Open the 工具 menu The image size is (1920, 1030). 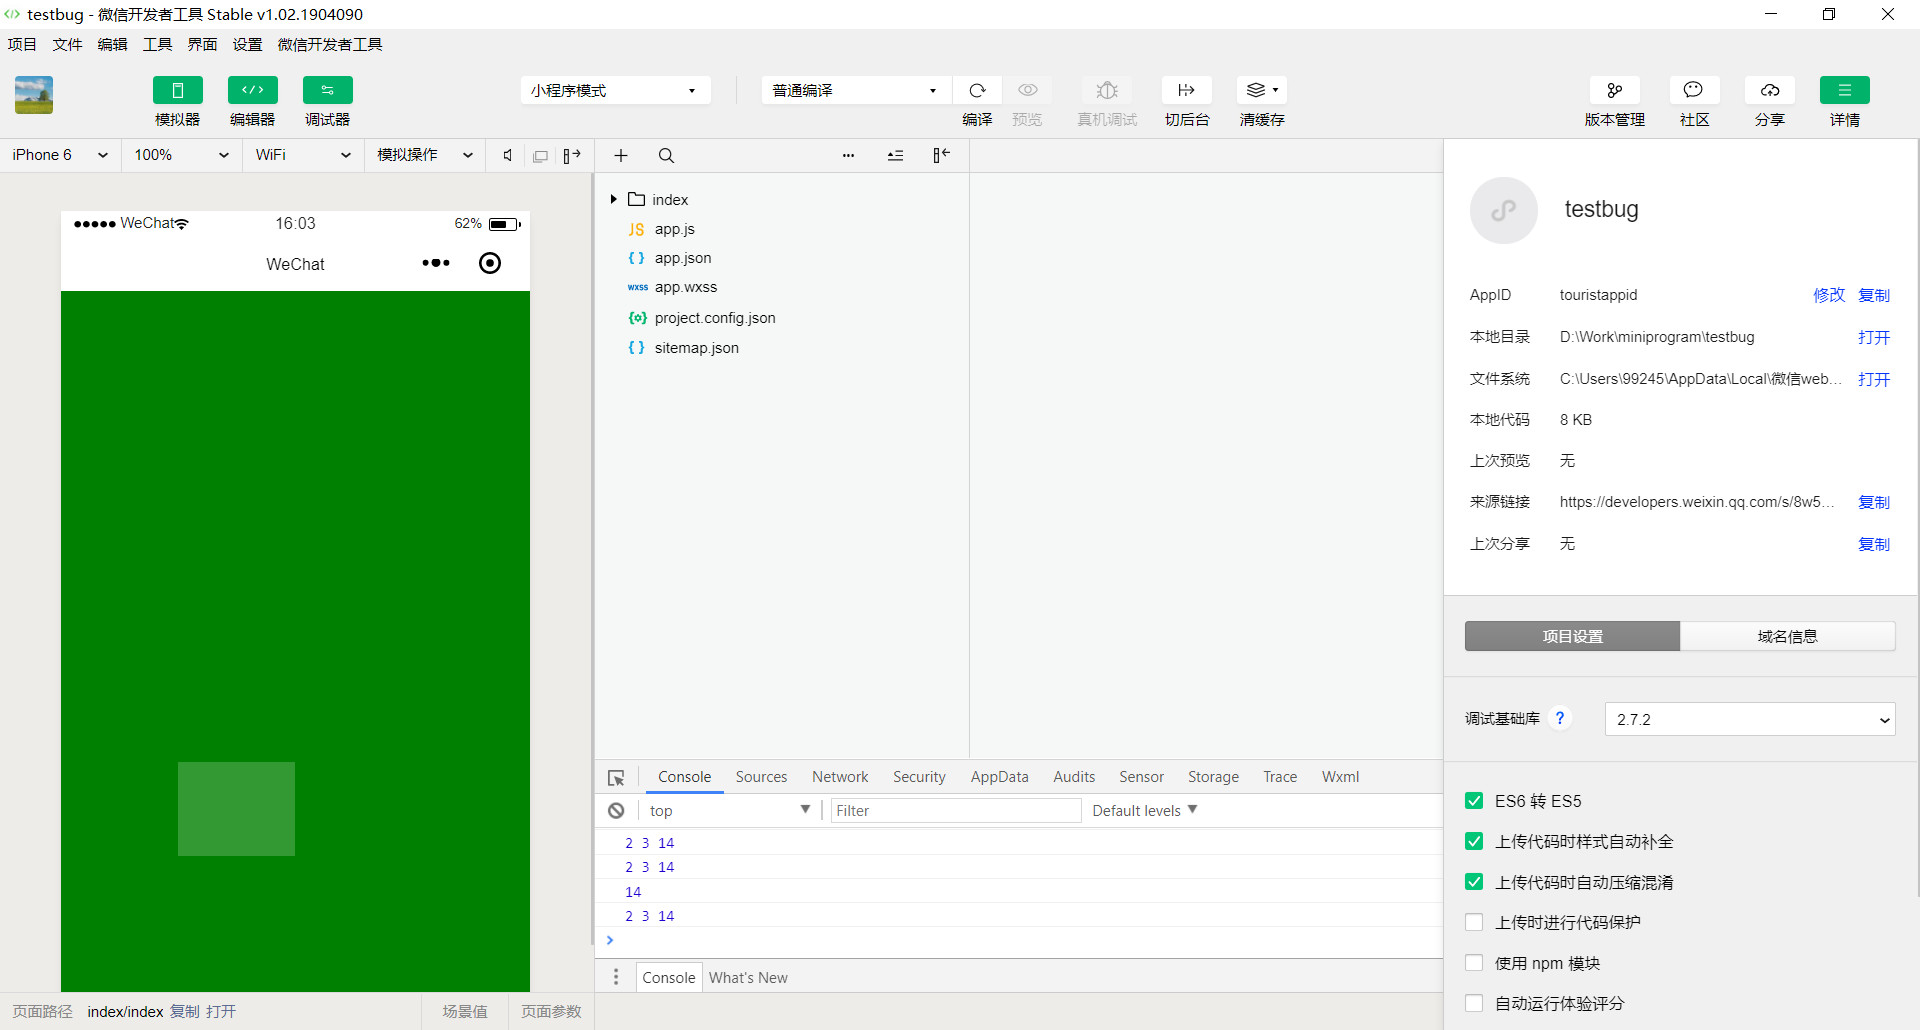click(157, 44)
